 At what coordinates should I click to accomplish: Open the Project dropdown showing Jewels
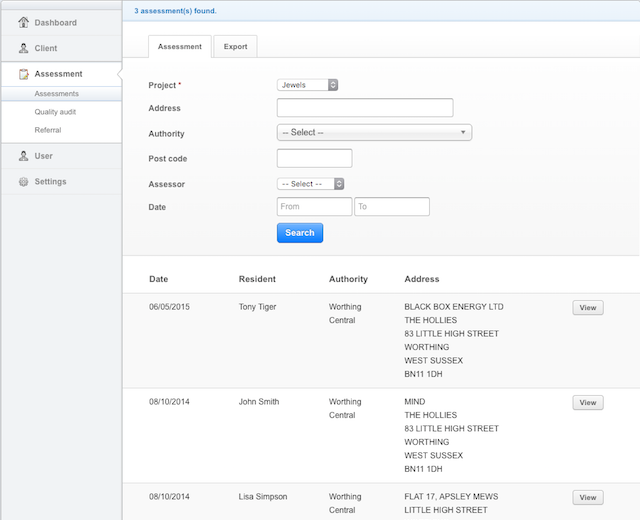pos(307,85)
